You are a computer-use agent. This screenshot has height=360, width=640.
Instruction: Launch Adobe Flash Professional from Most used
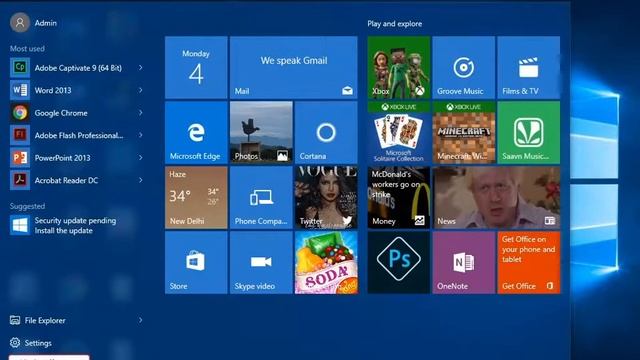[x=78, y=135]
